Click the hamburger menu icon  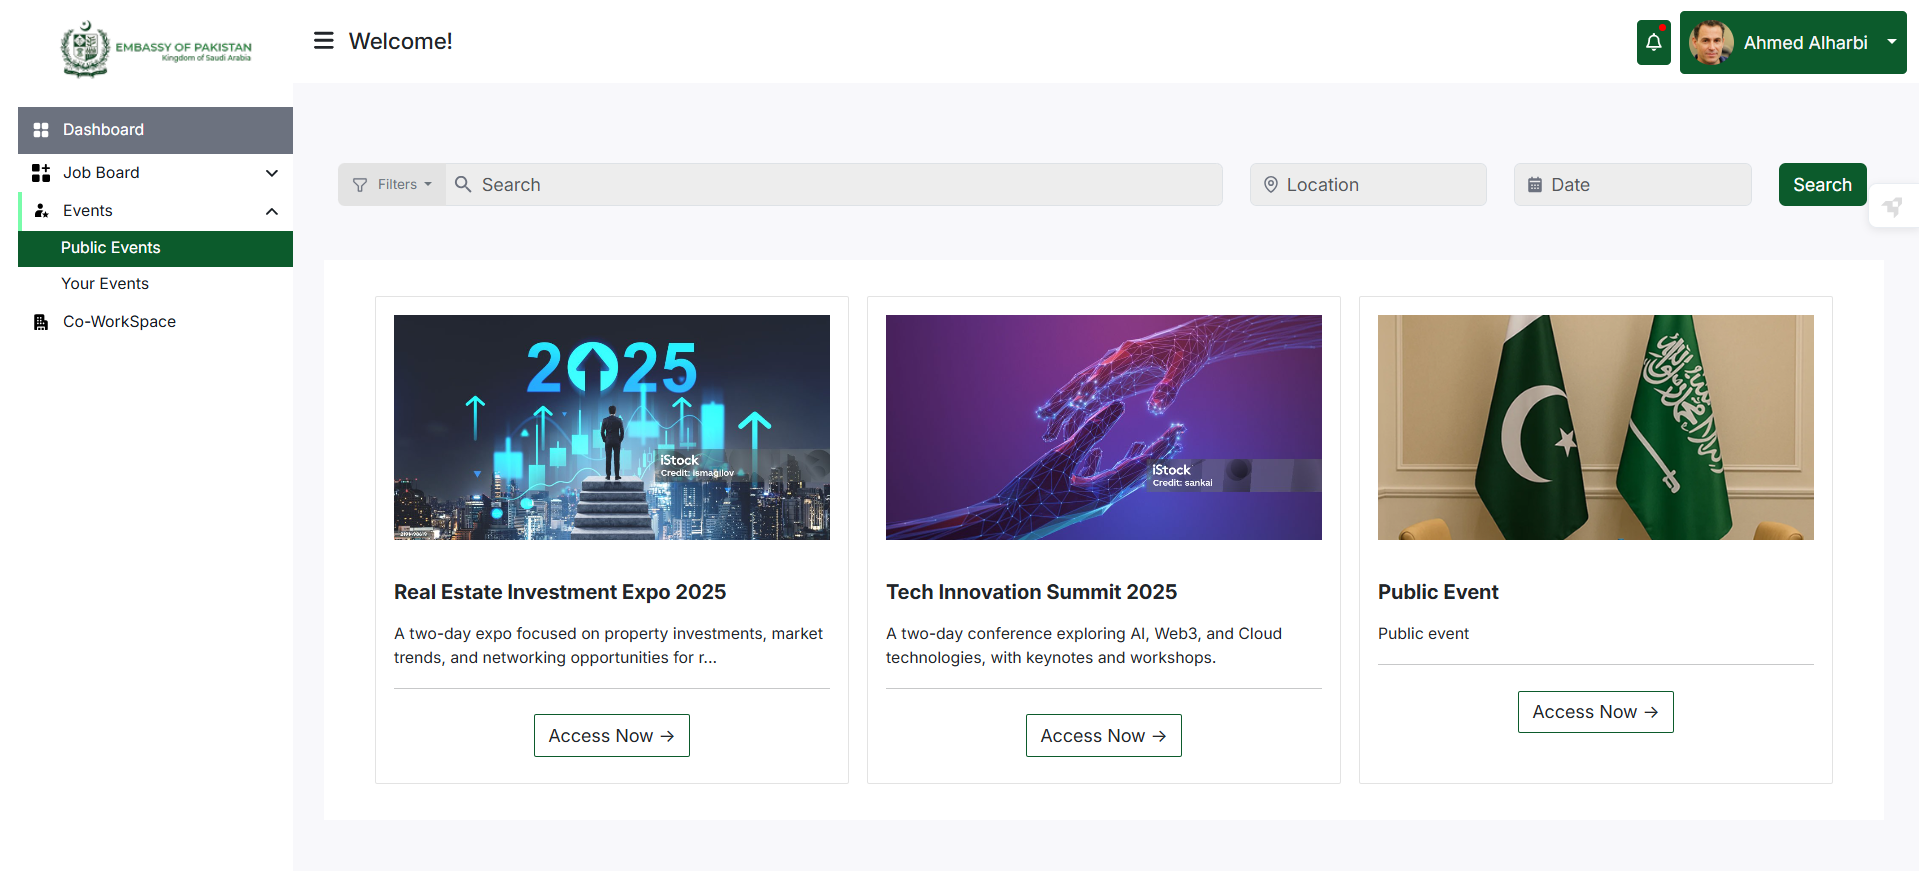323,41
